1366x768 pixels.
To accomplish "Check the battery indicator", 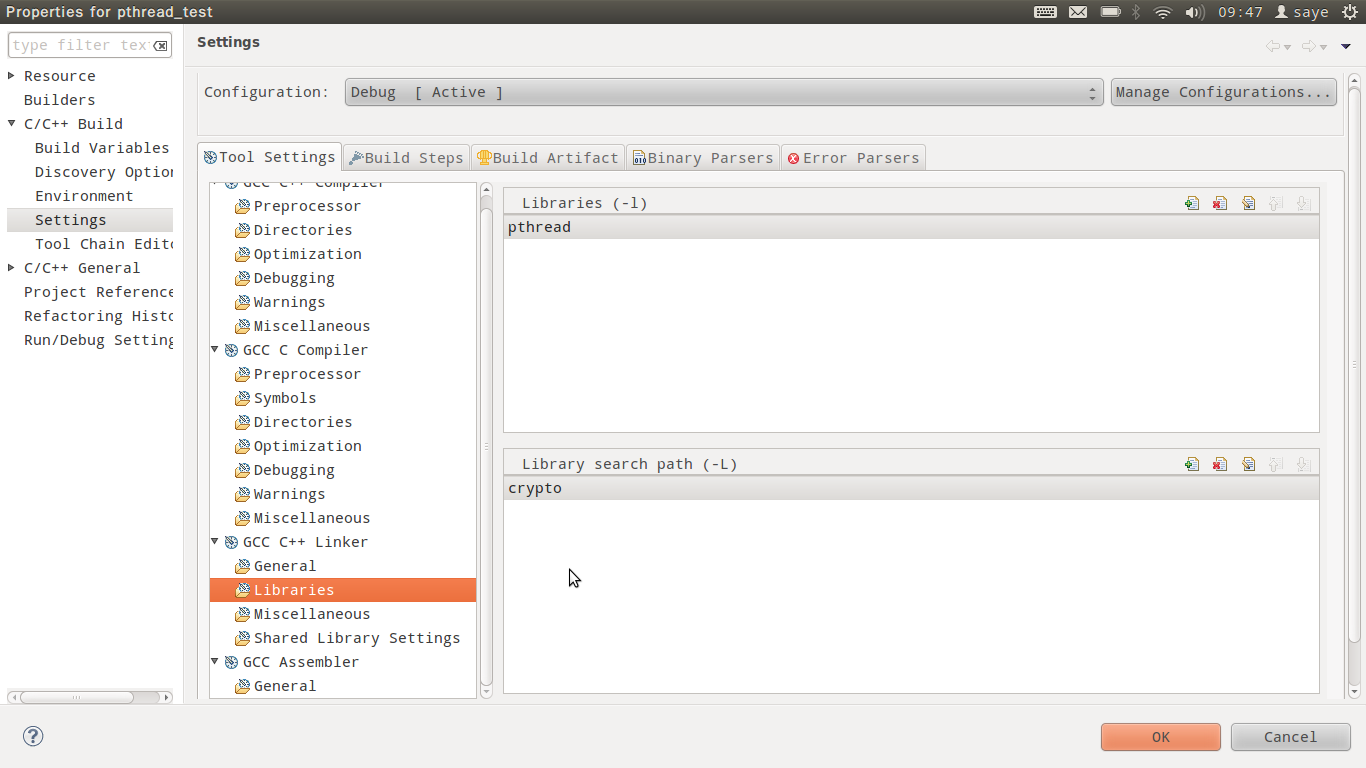I will pos(1110,12).
